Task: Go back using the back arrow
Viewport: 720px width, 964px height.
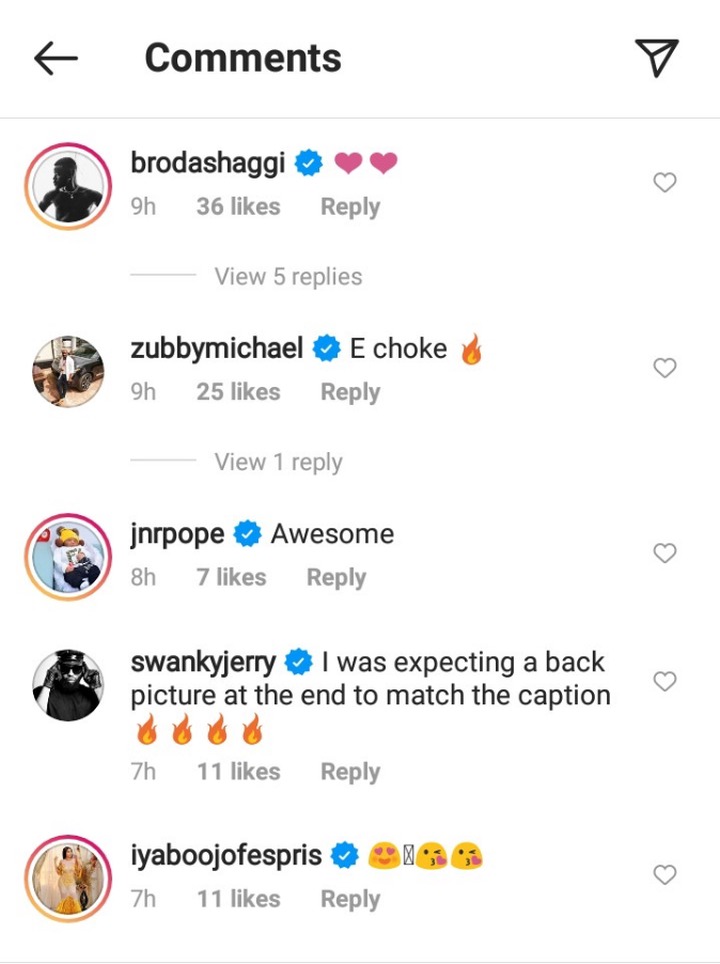Action: click(x=56, y=59)
